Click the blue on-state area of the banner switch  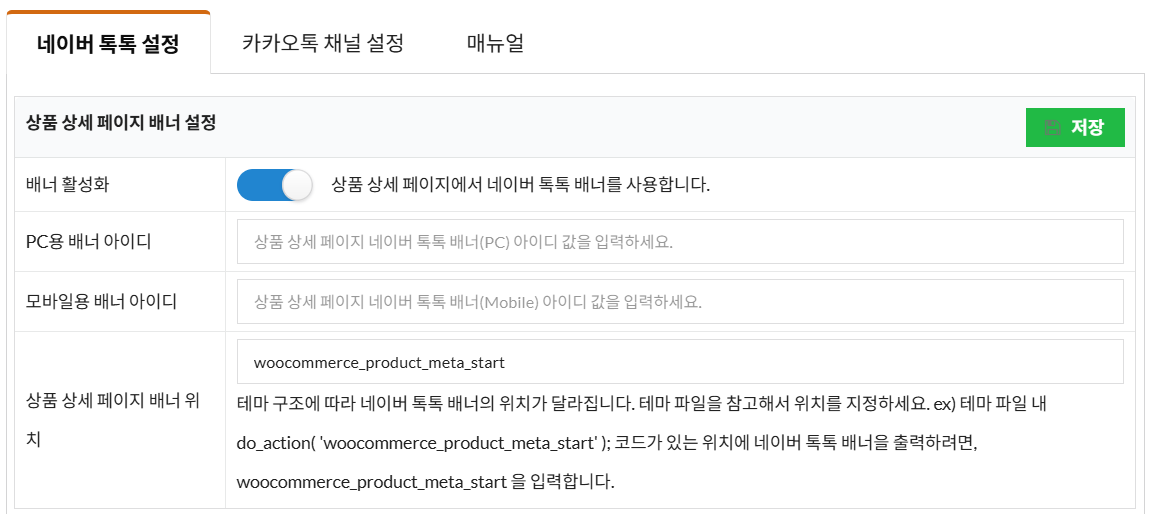coord(257,185)
